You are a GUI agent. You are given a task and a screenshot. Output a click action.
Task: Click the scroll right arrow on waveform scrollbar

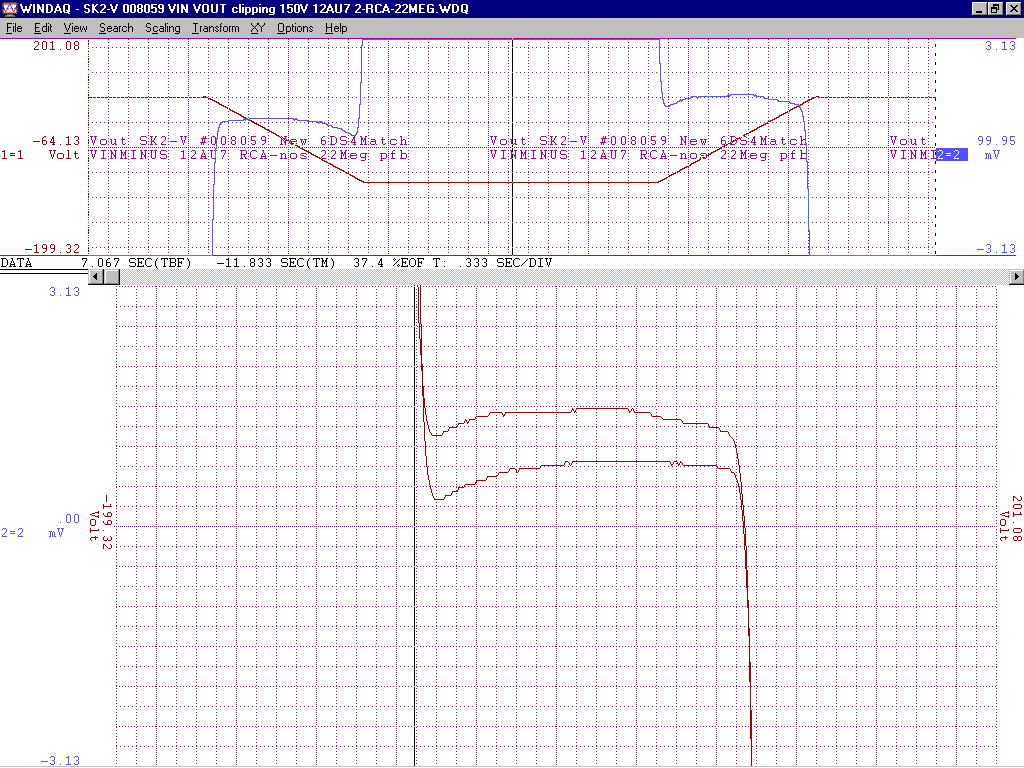tap(1017, 277)
